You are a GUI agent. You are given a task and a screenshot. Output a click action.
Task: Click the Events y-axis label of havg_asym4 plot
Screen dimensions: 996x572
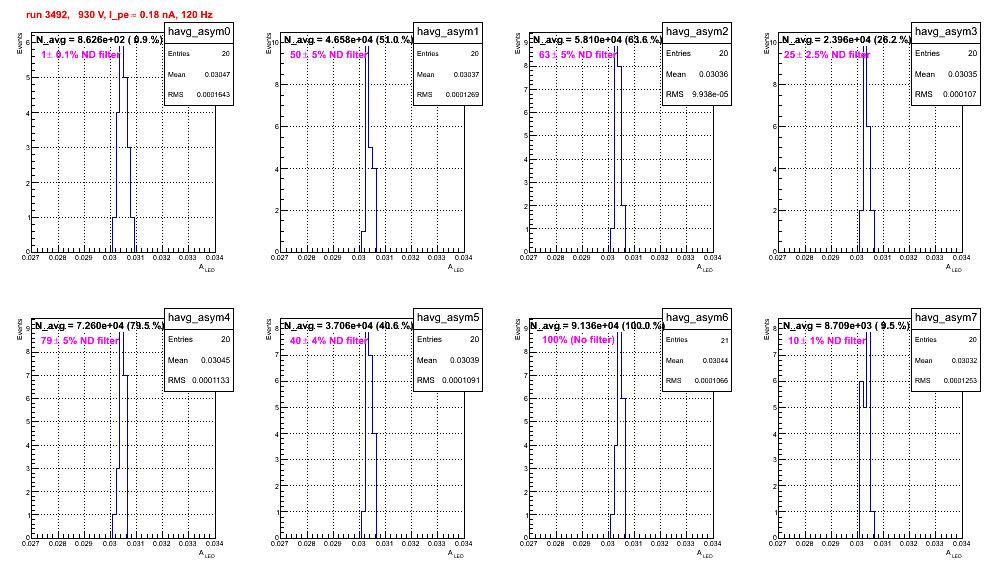tap(20, 329)
